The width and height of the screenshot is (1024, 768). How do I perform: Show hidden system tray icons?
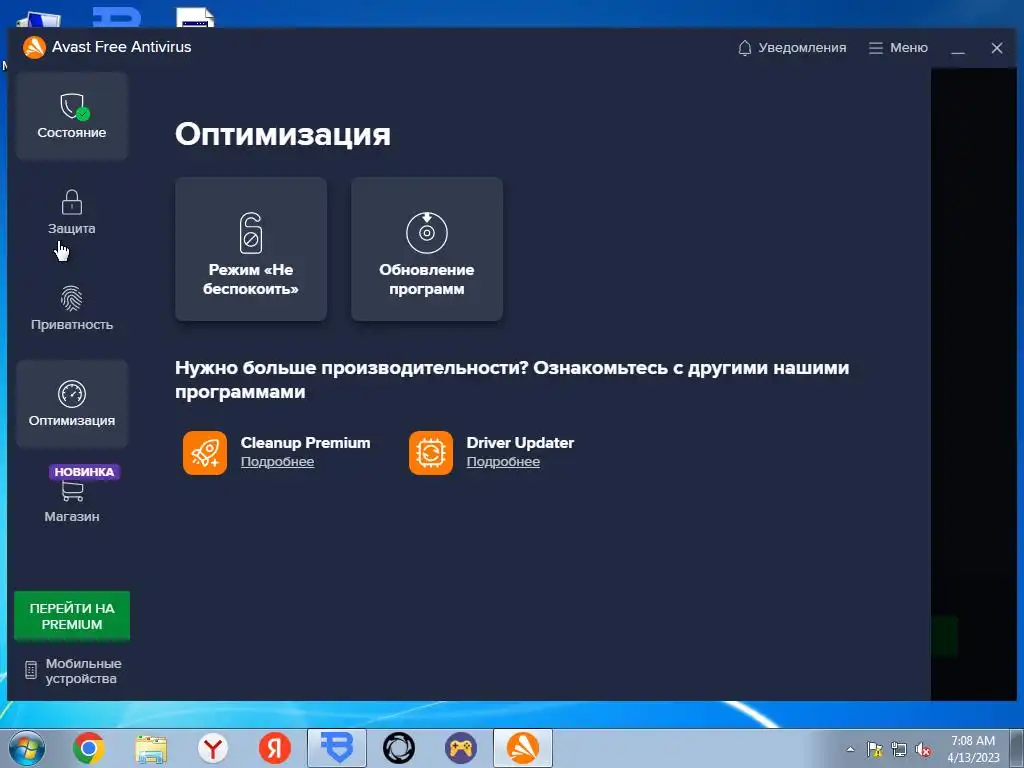click(x=850, y=749)
